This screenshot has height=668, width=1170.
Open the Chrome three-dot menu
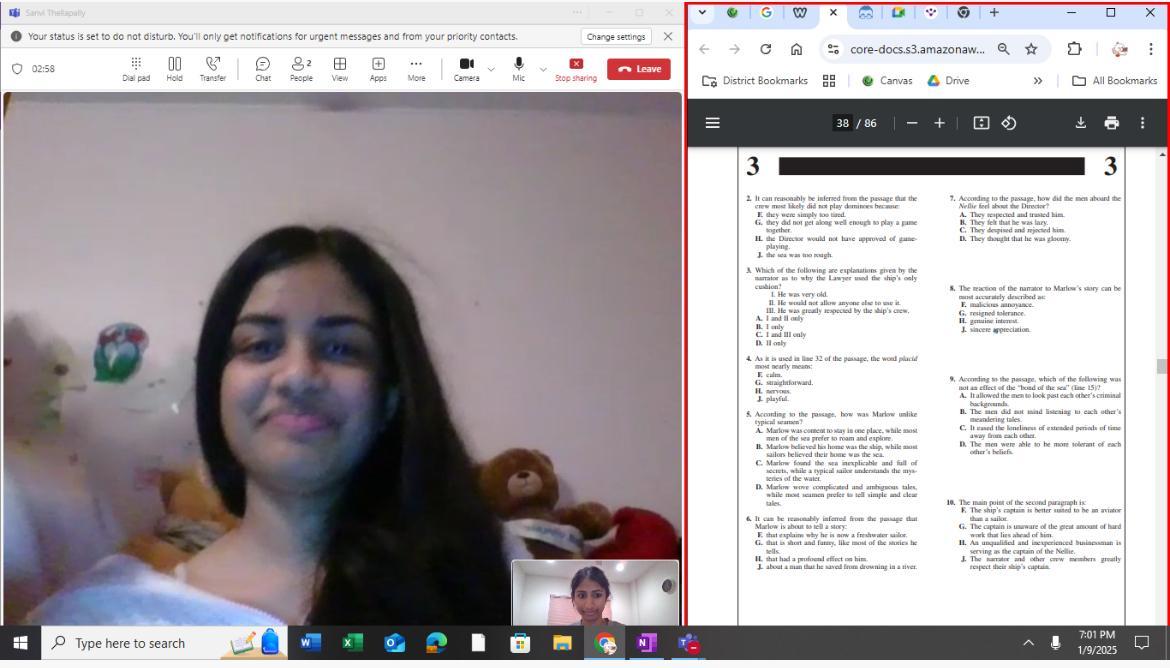(1151, 49)
